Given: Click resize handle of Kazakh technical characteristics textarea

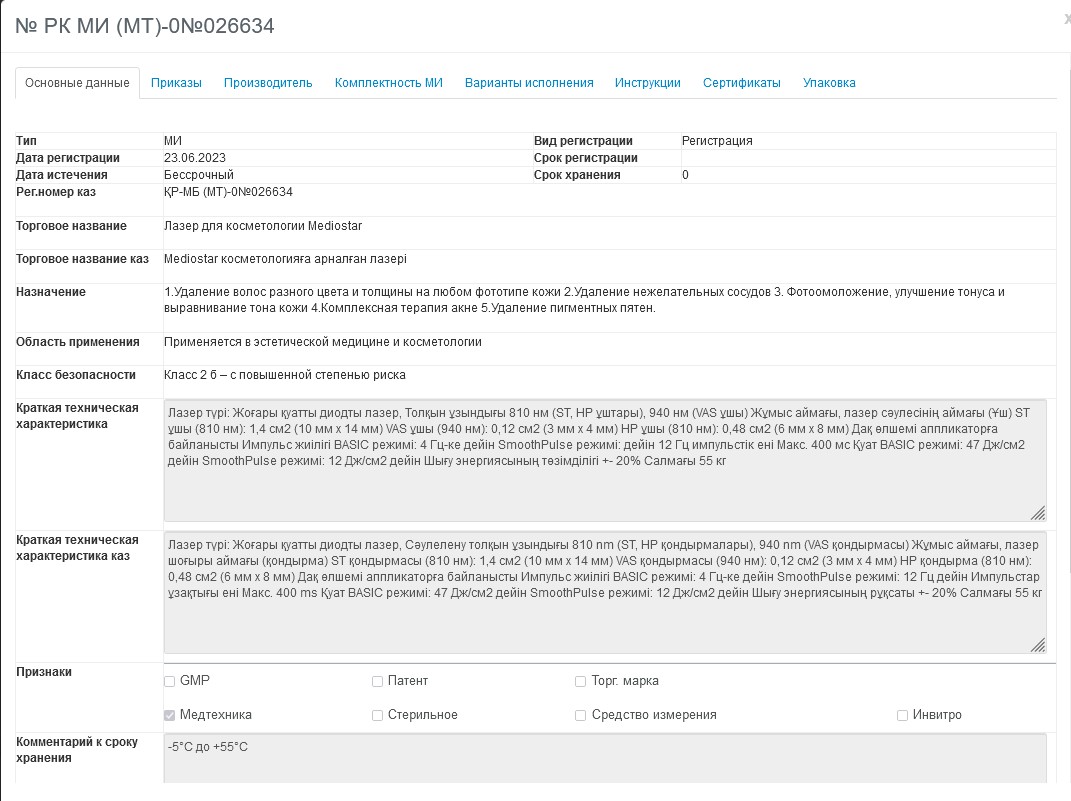Looking at the screenshot, I should [1038, 646].
